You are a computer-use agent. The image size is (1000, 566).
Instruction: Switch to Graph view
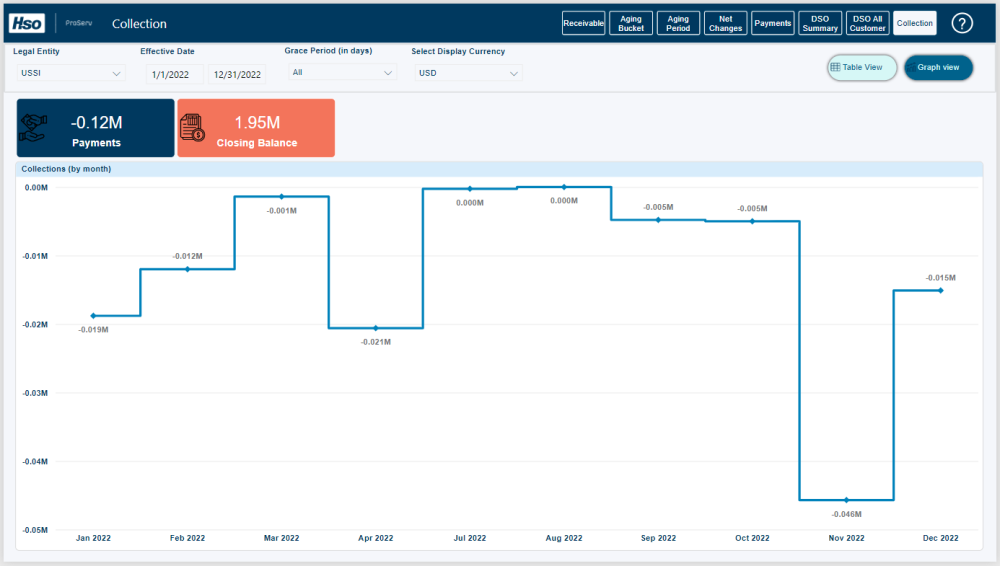click(x=938, y=67)
